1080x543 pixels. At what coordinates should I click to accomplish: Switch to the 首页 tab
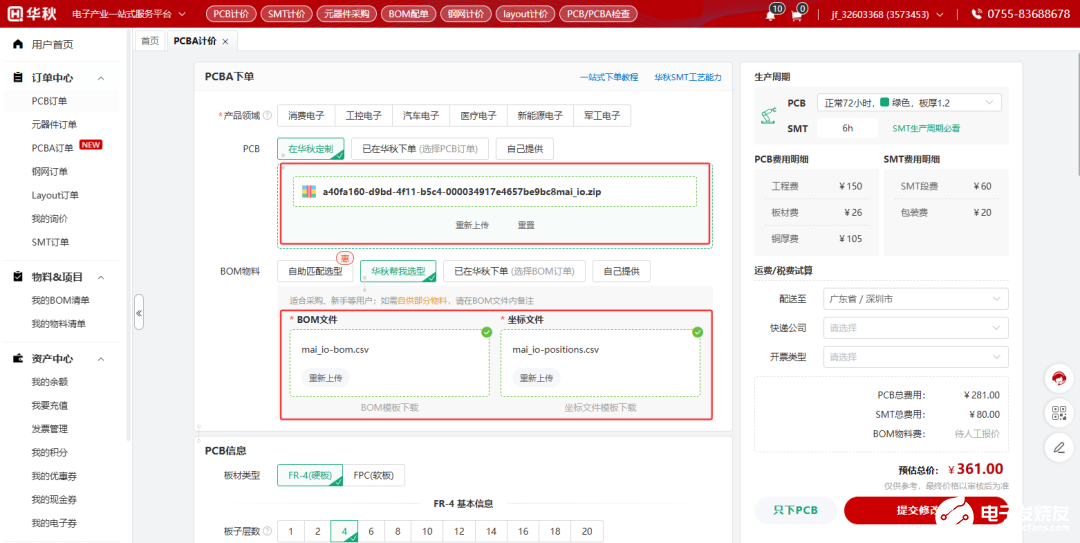pos(149,41)
